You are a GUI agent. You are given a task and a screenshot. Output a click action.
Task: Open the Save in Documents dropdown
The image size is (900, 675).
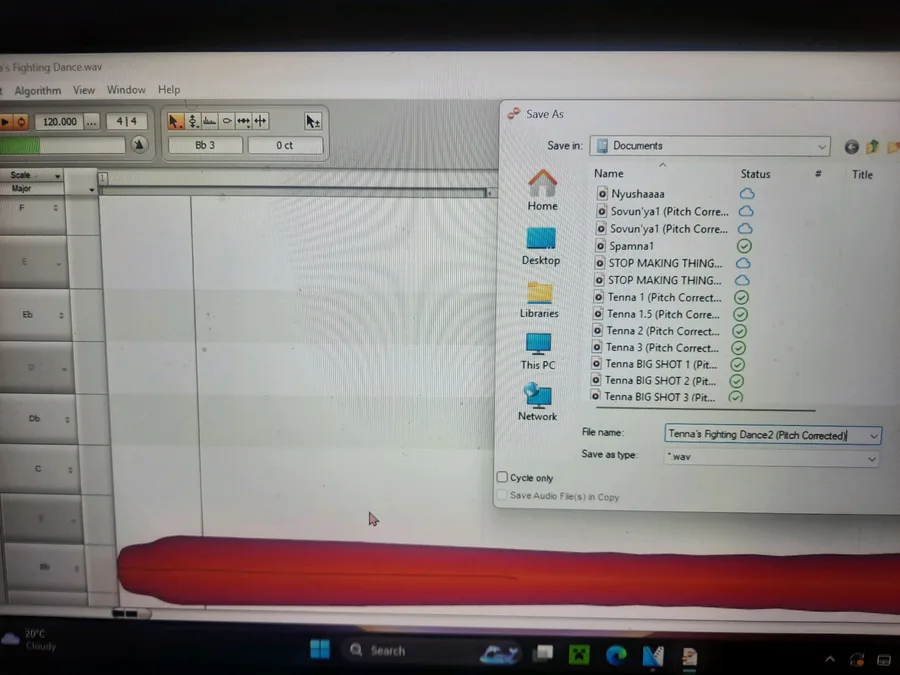click(710, 146)
